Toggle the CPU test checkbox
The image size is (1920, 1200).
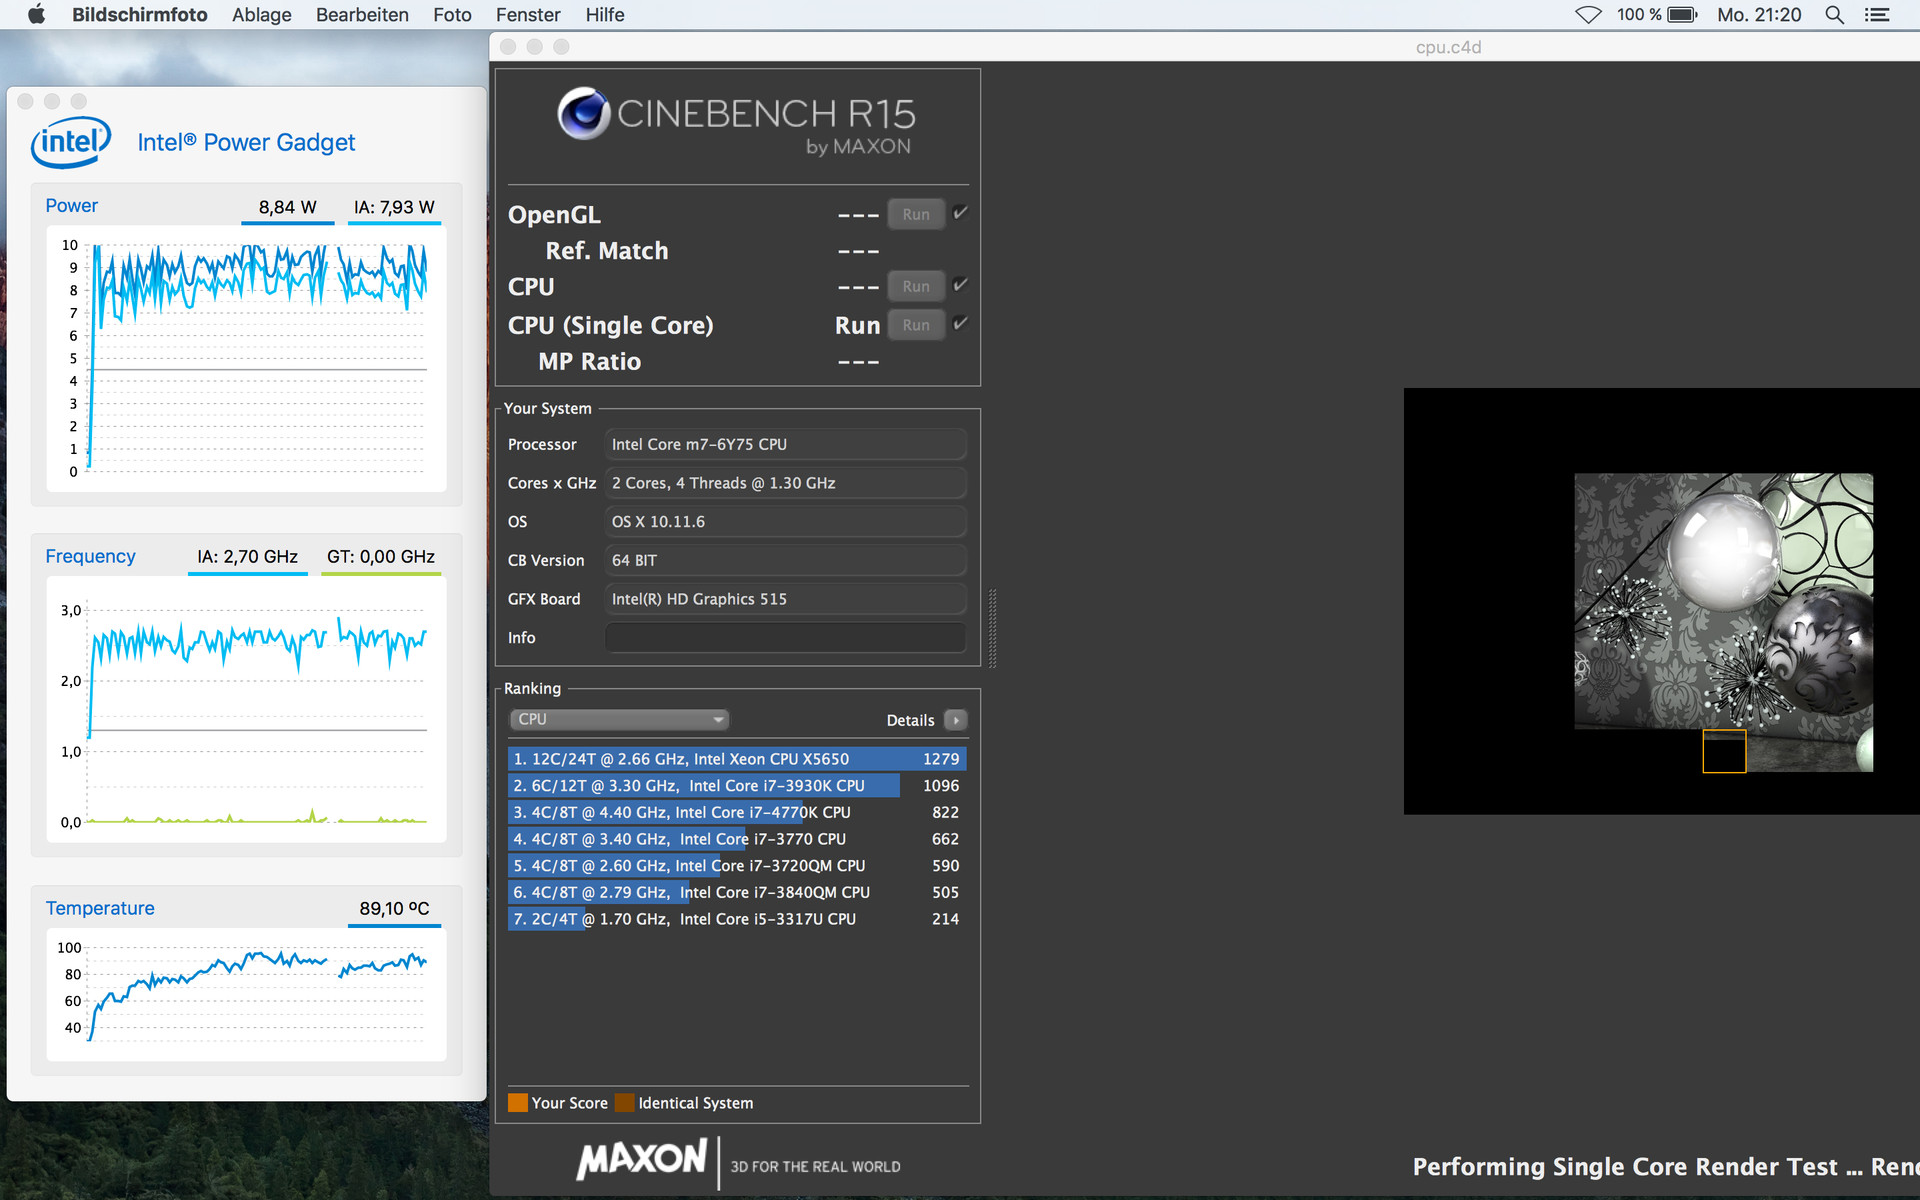960,285
